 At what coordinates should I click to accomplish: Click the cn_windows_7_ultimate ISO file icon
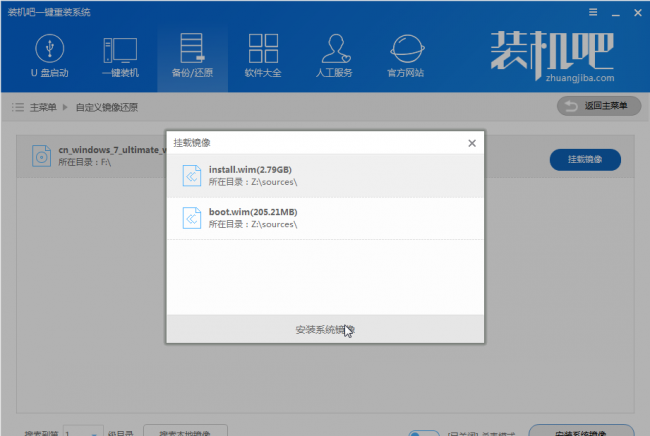pyautogui.click(x=41, y=156)
